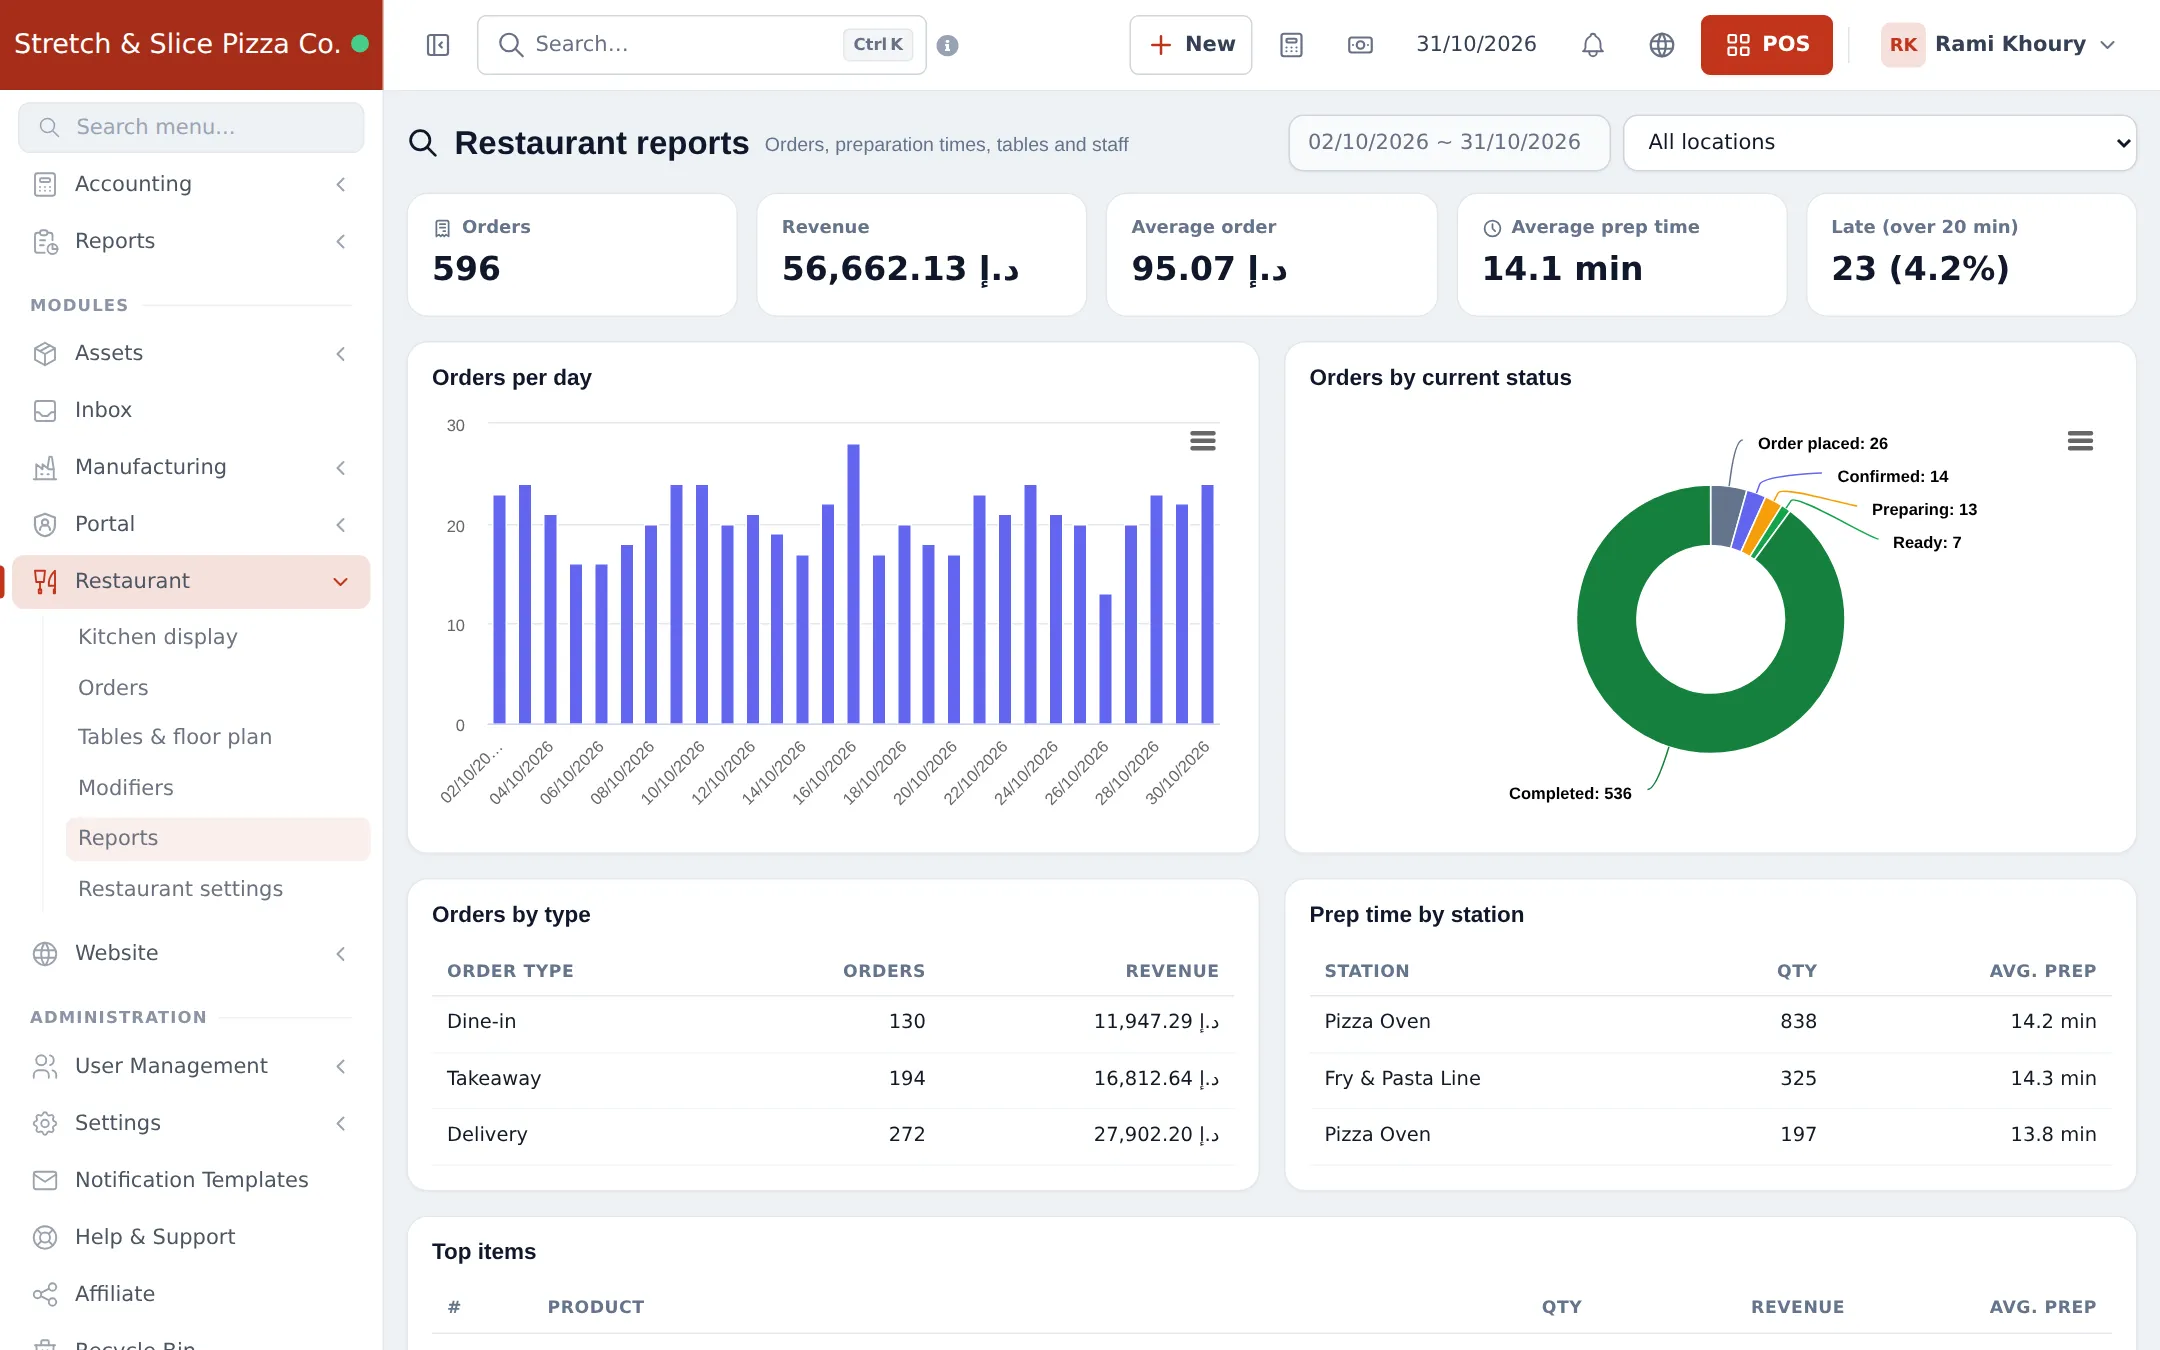Open Restaurant settings item

[x=180, y=889]
